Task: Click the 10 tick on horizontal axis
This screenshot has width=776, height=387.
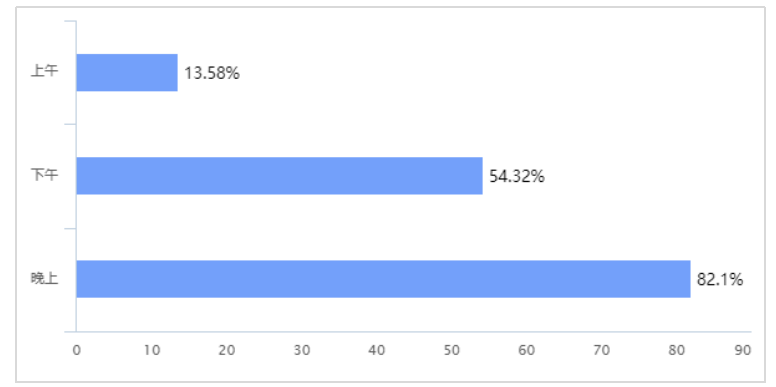Action: click(x=151, y=350)
